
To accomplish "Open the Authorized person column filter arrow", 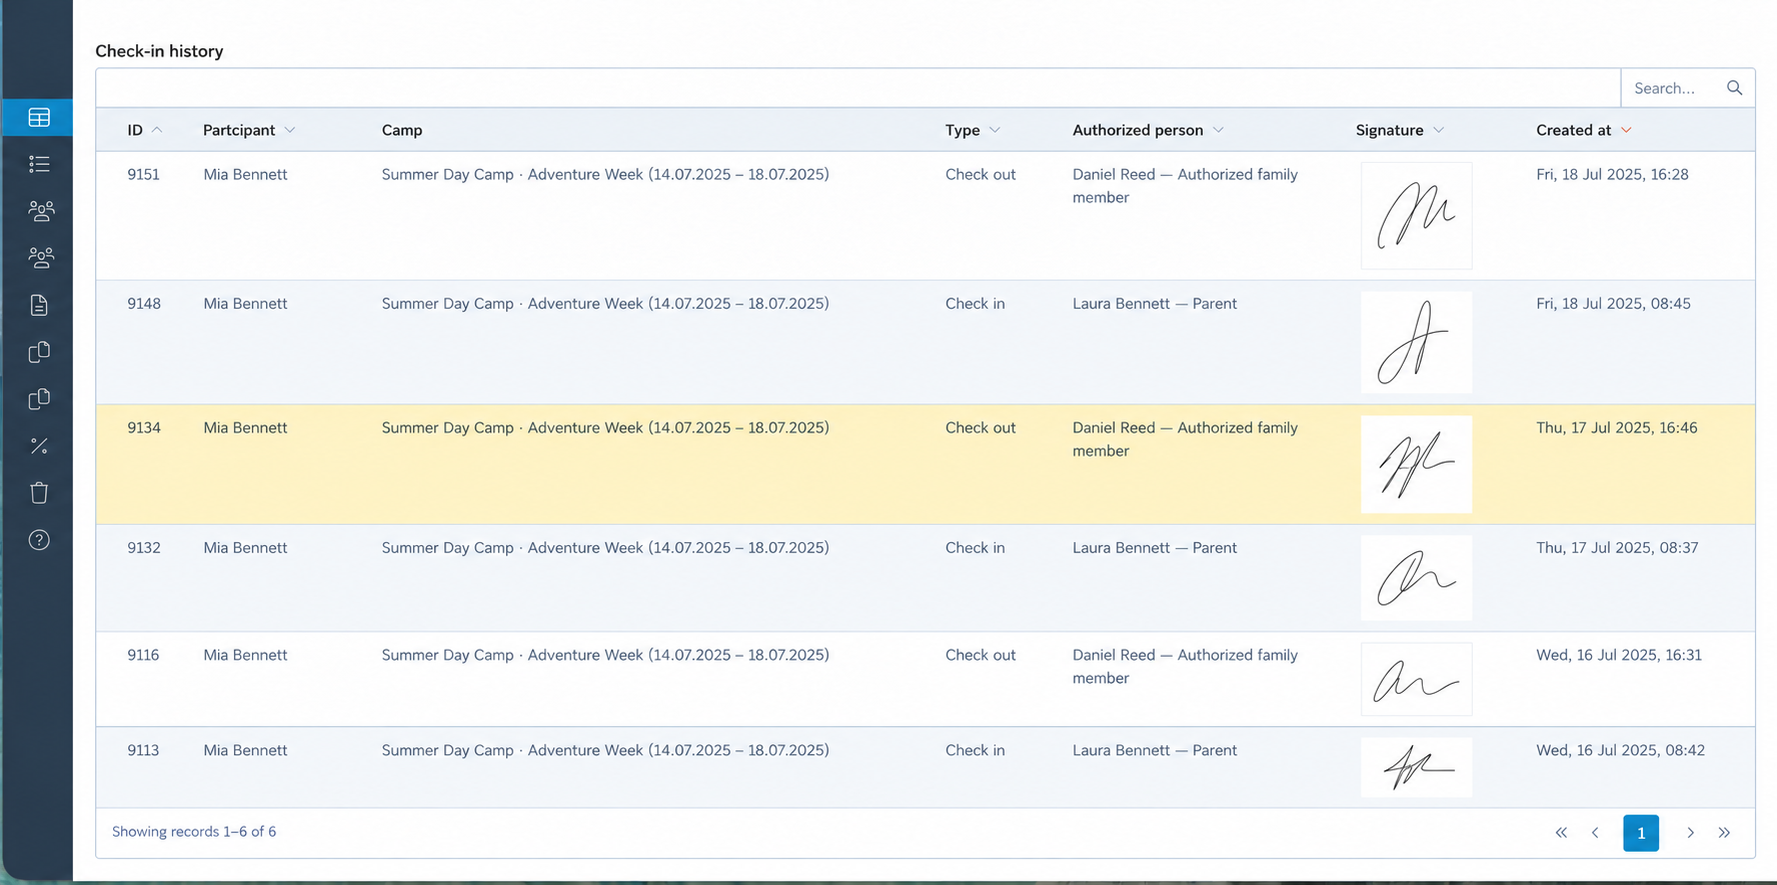I will (1218, 130).
